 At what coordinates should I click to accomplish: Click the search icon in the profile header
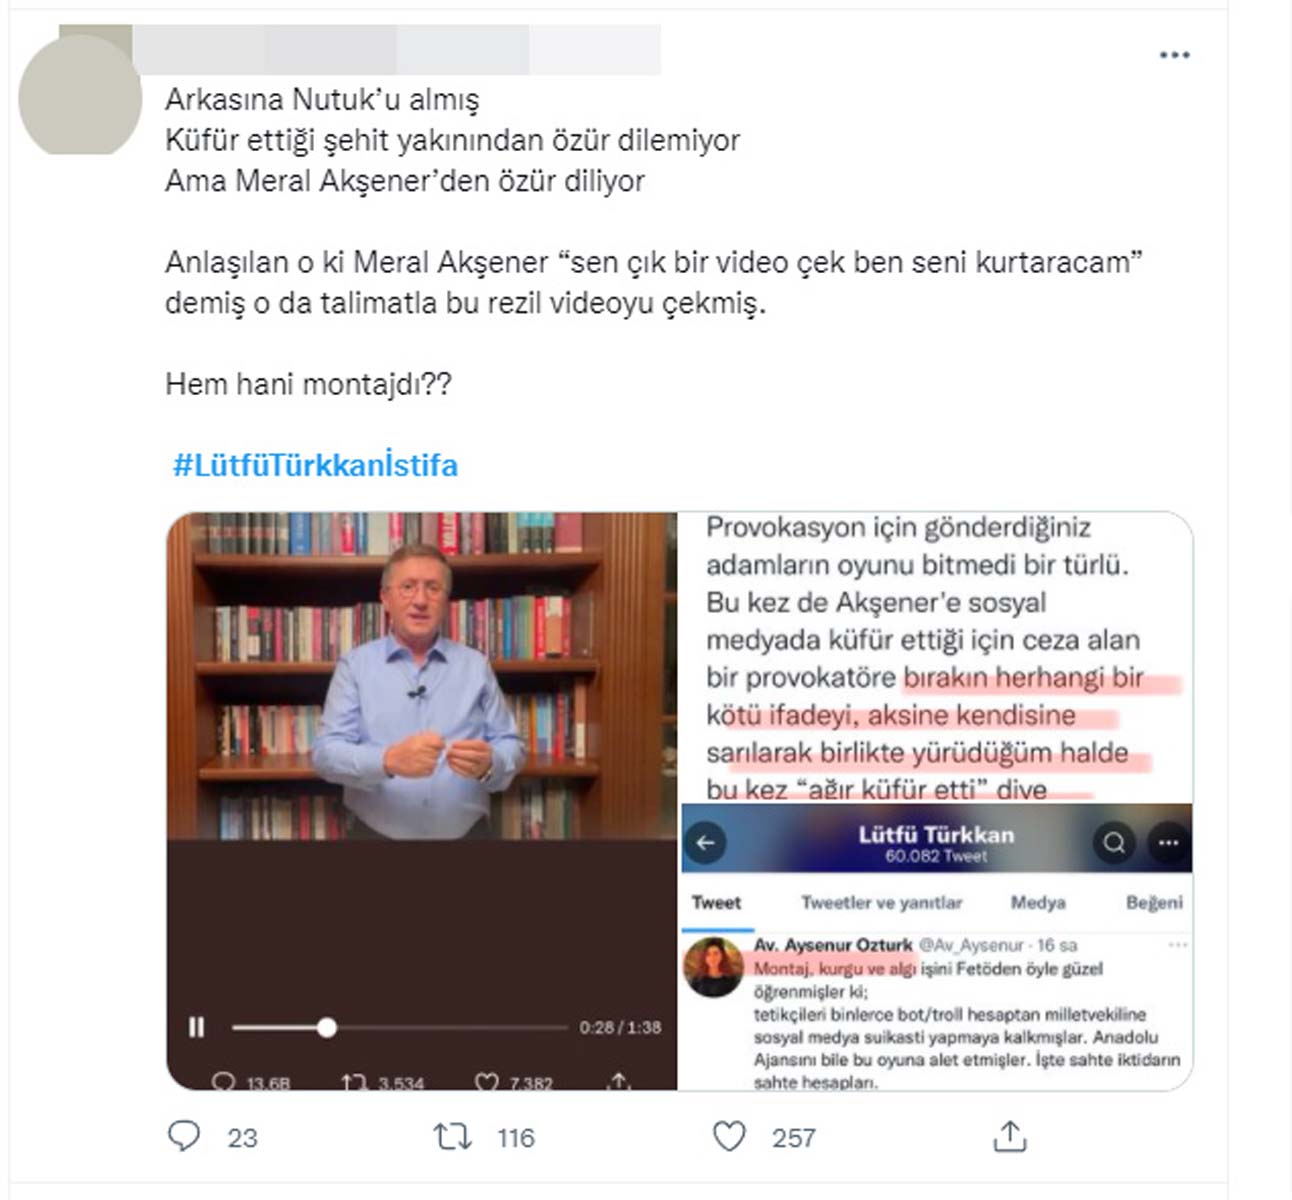(x=1114, y=843)
